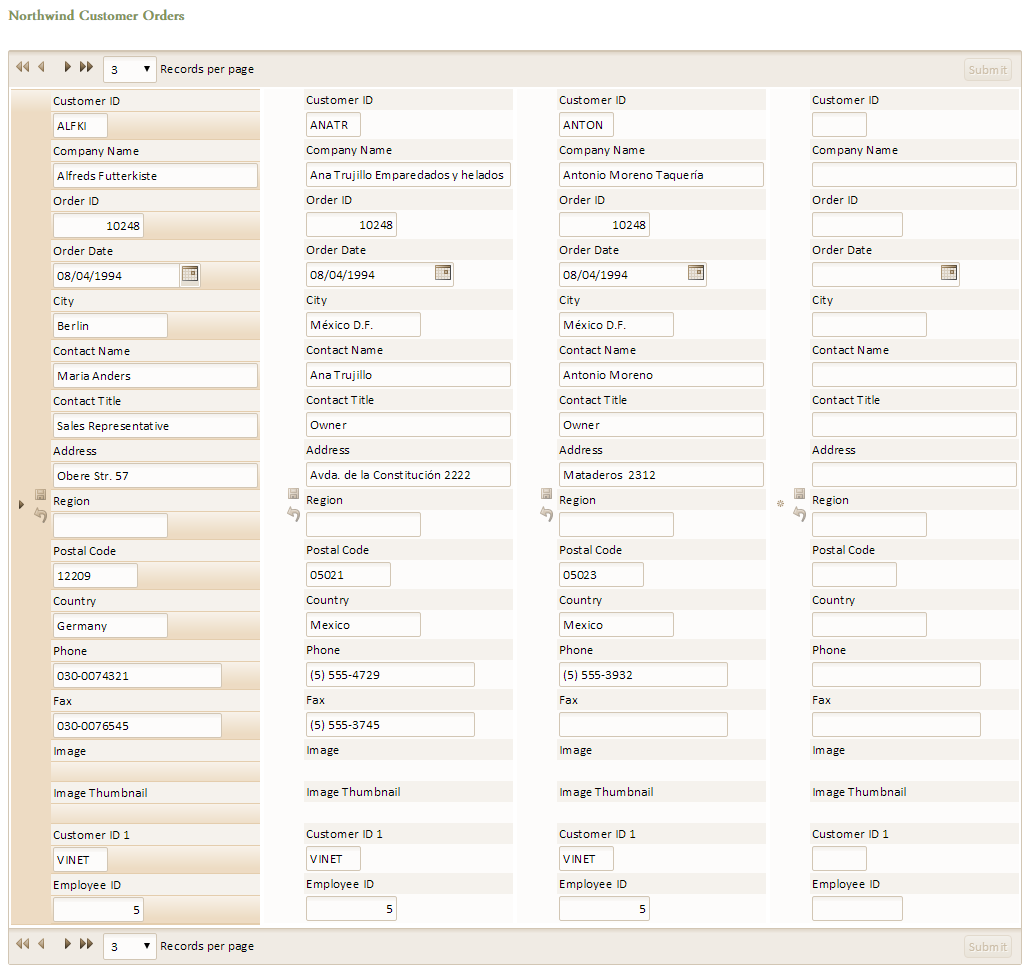
Task: Open calendar for ANATR order date
Action: tap(443, 273)
